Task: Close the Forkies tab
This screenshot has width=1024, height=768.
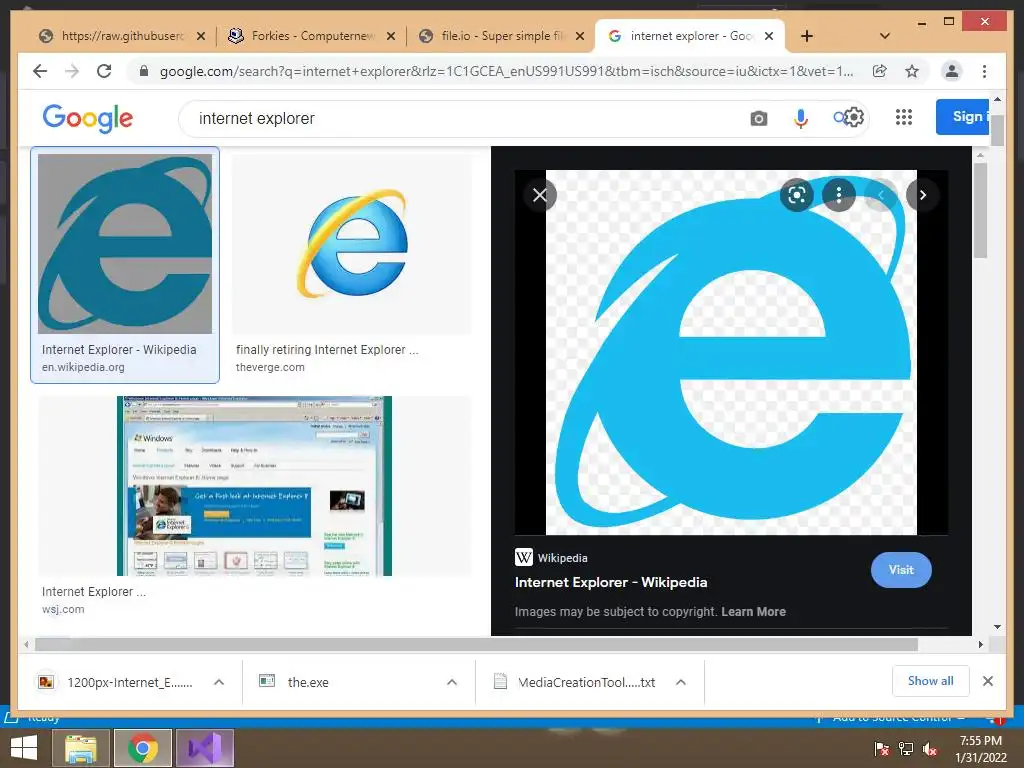Action: click(x=391, y=36)
